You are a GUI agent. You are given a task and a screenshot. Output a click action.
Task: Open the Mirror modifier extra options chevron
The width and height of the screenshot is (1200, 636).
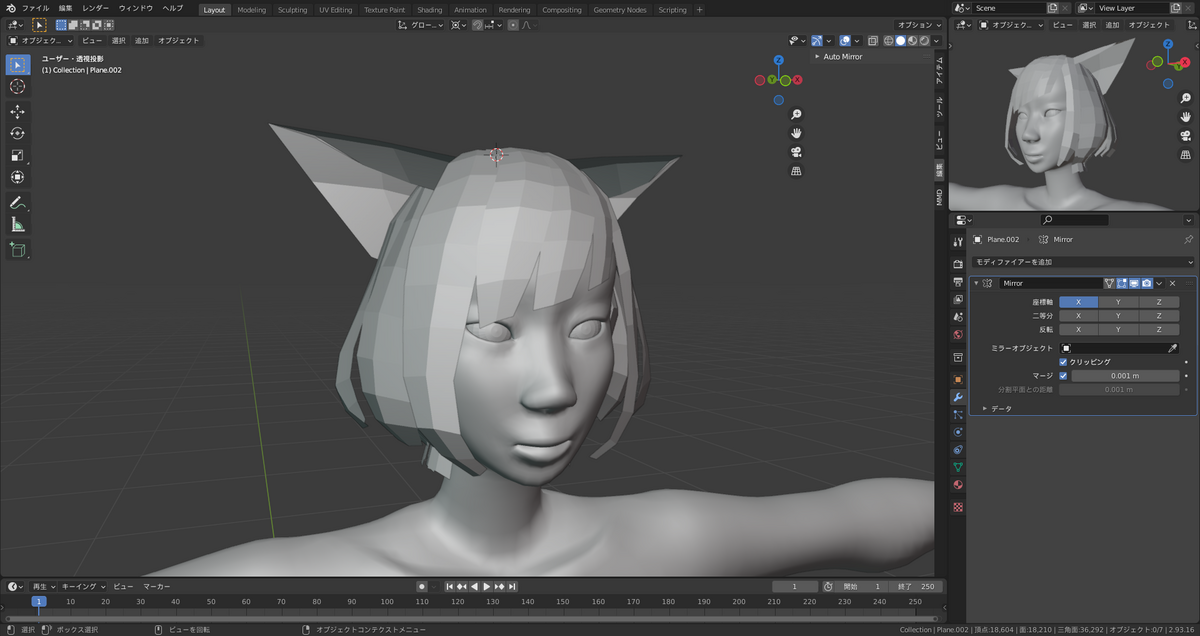point(1159,283)
